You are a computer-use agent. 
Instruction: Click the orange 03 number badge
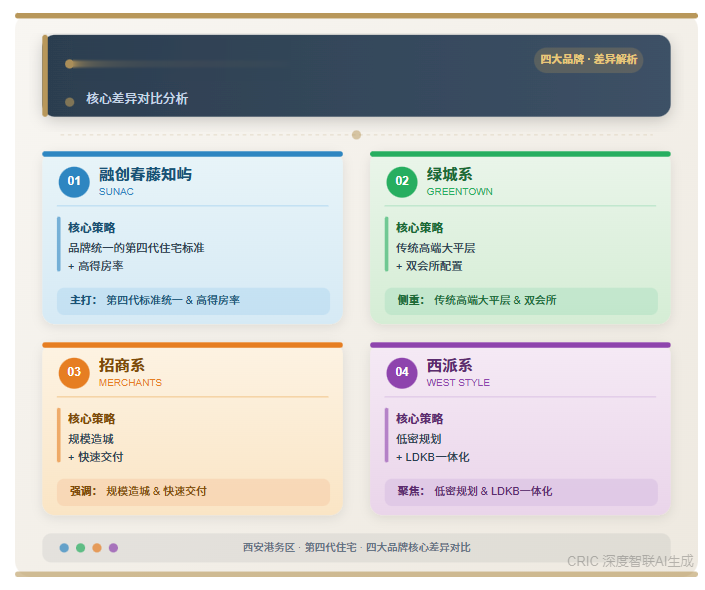click(74, 373)
